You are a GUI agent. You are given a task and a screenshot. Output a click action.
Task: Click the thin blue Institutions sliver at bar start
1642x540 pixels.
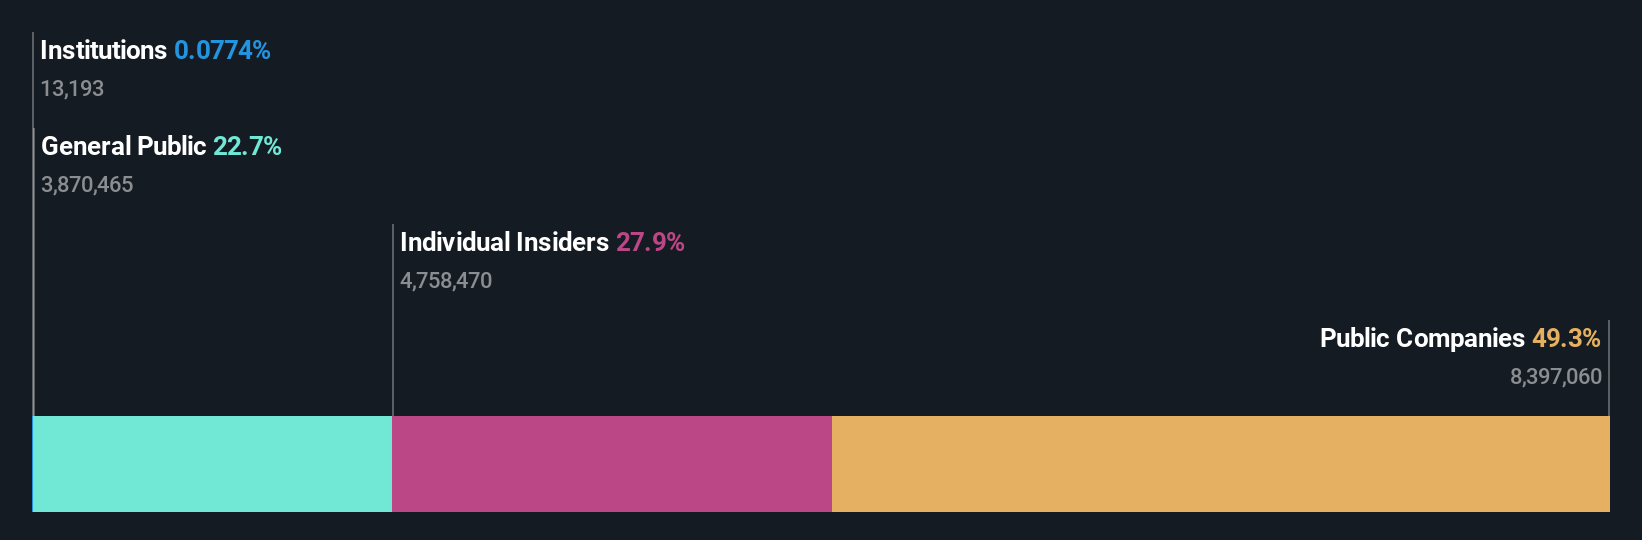33,464
